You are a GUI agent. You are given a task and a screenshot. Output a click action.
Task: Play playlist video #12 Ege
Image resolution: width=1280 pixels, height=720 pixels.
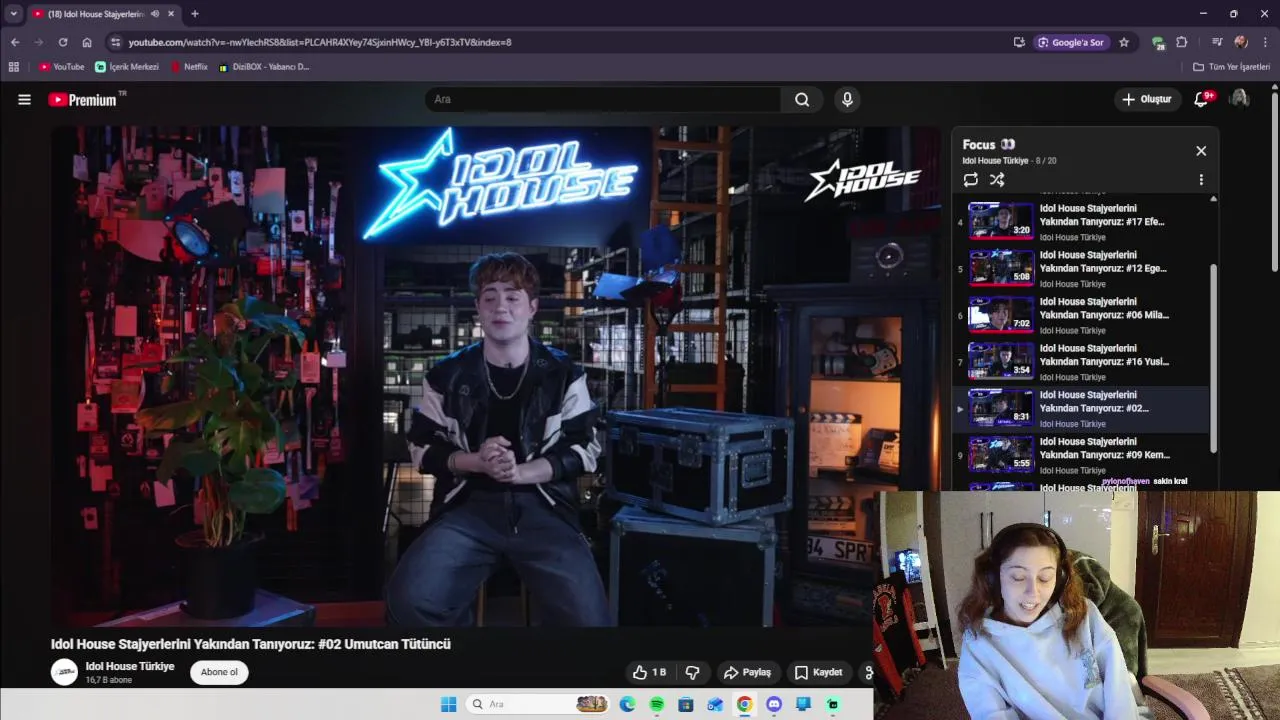tap(1081, 268)
